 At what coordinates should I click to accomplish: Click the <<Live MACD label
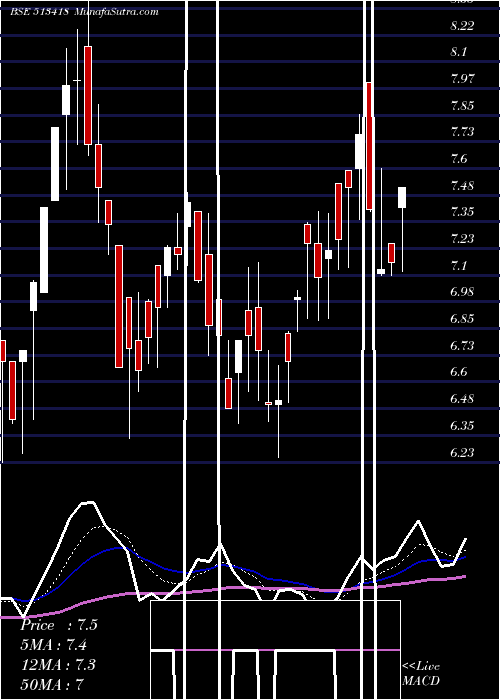[x=421, y=673]
